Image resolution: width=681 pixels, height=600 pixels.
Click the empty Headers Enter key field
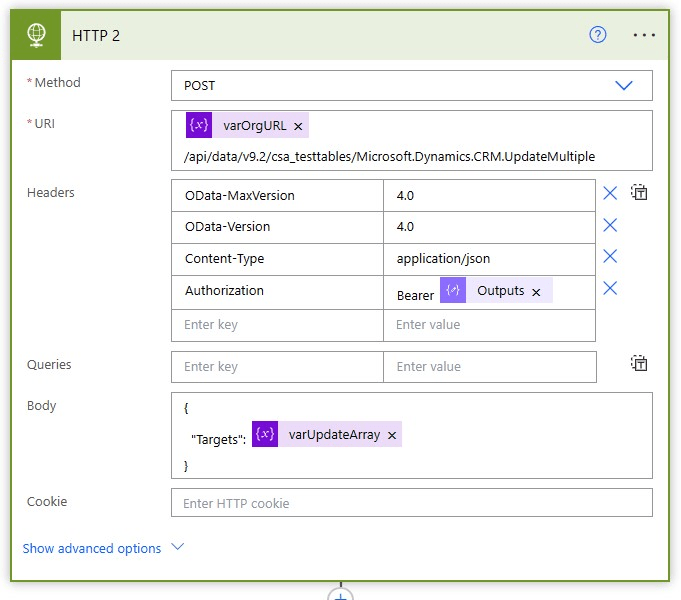click(277, 325)
